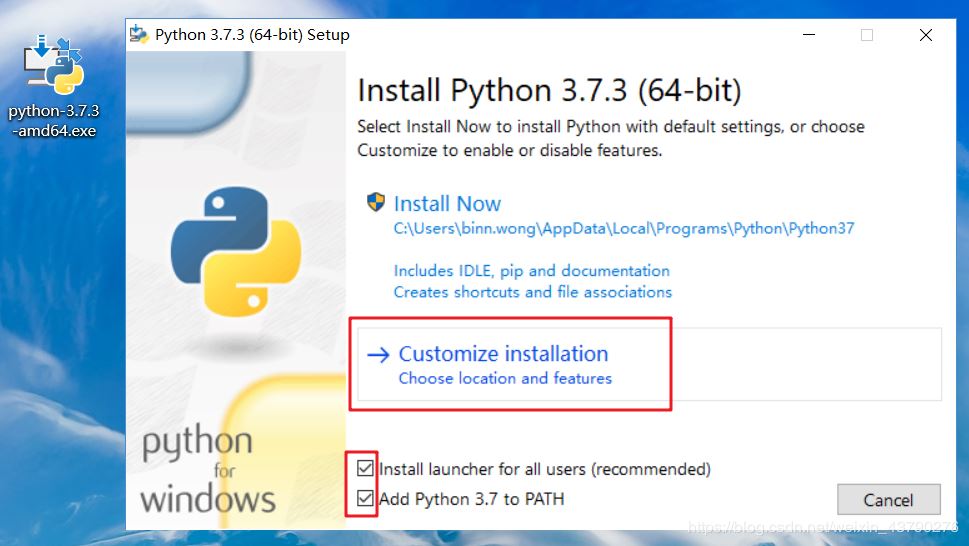The width and height of the screenshot is (969, 546).
Task: Click the 'python for windows' sidebar text
Action: [x=208, y=469]
